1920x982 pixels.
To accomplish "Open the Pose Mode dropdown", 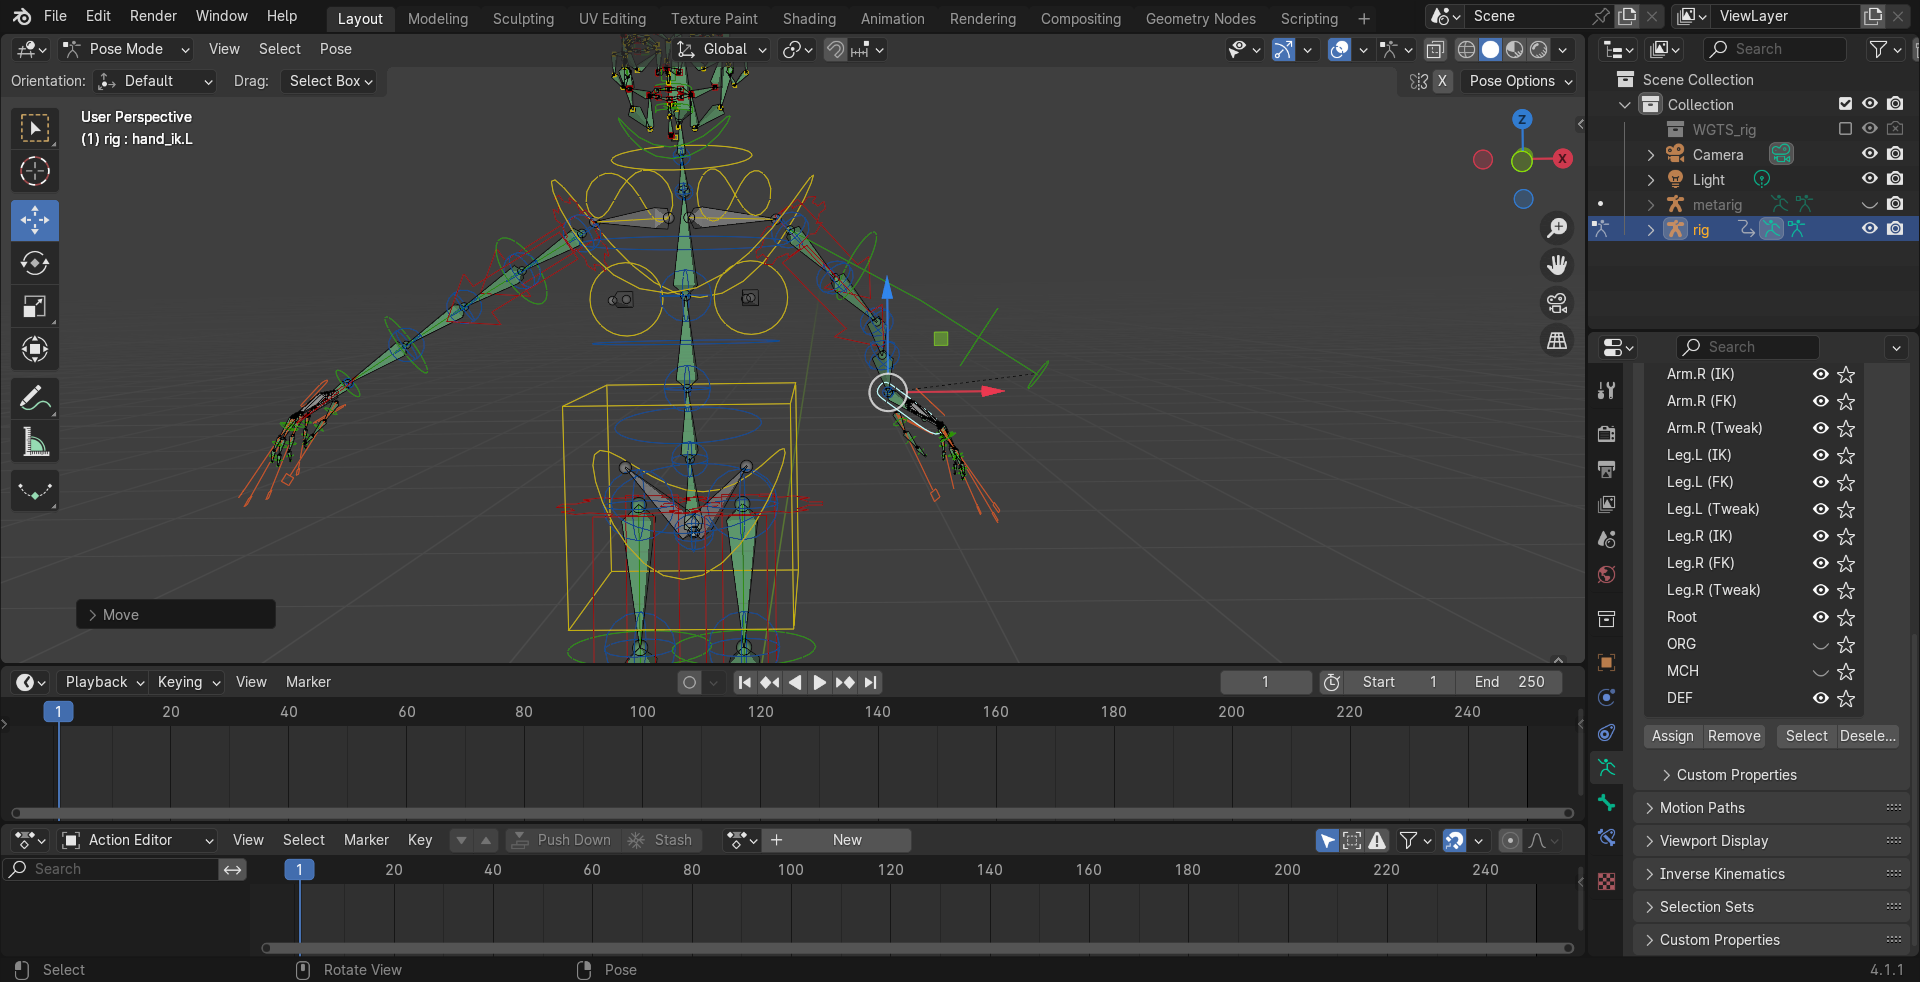I will point(126,49).
